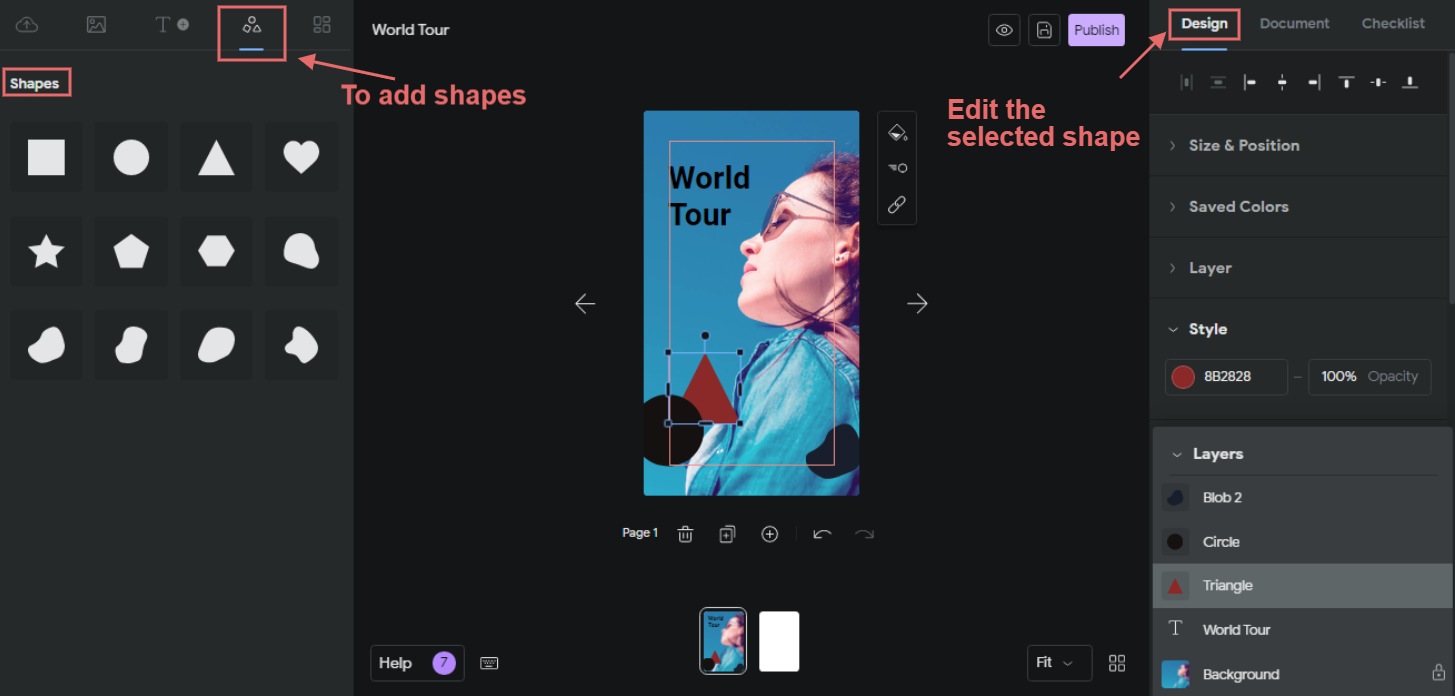Open the animation options for the triangle
This screenshot has width=1455, height=696.
896,167
